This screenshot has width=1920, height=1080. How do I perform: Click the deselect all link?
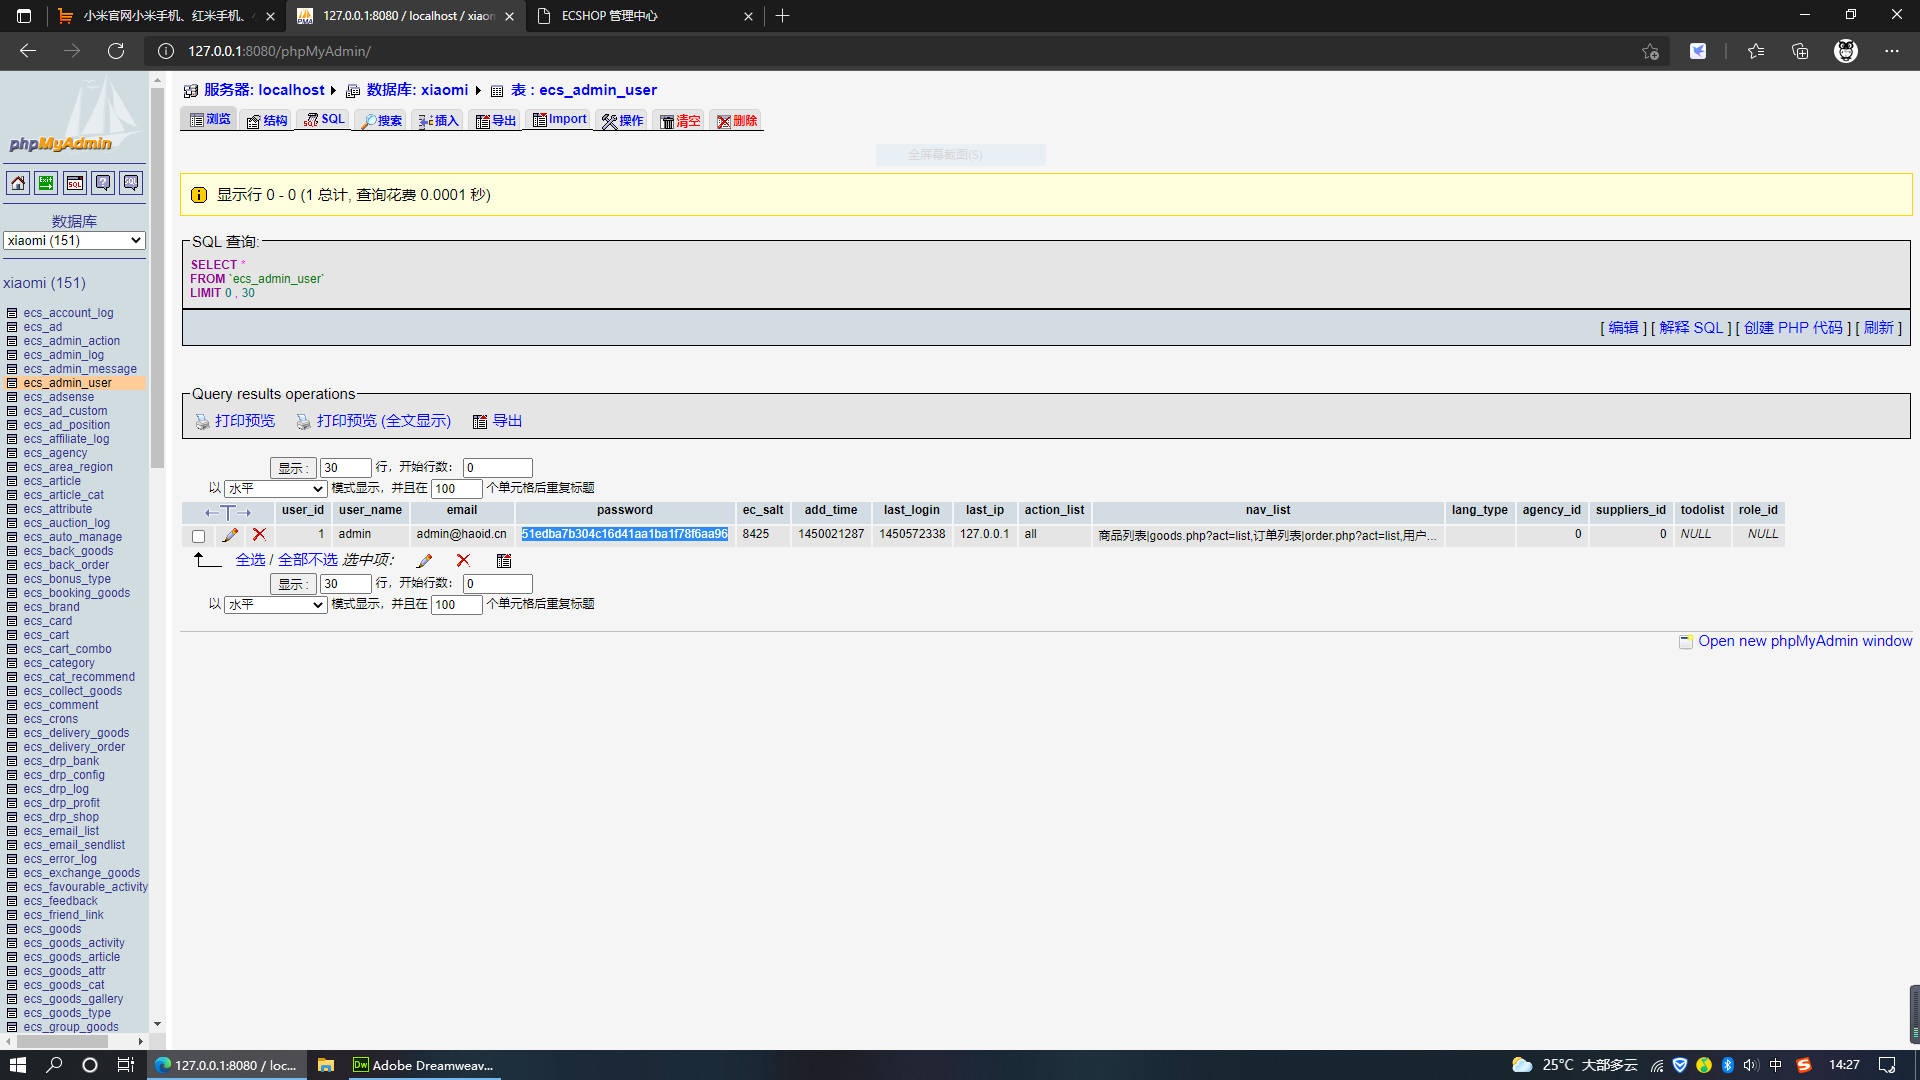click(x=307, y=560)
